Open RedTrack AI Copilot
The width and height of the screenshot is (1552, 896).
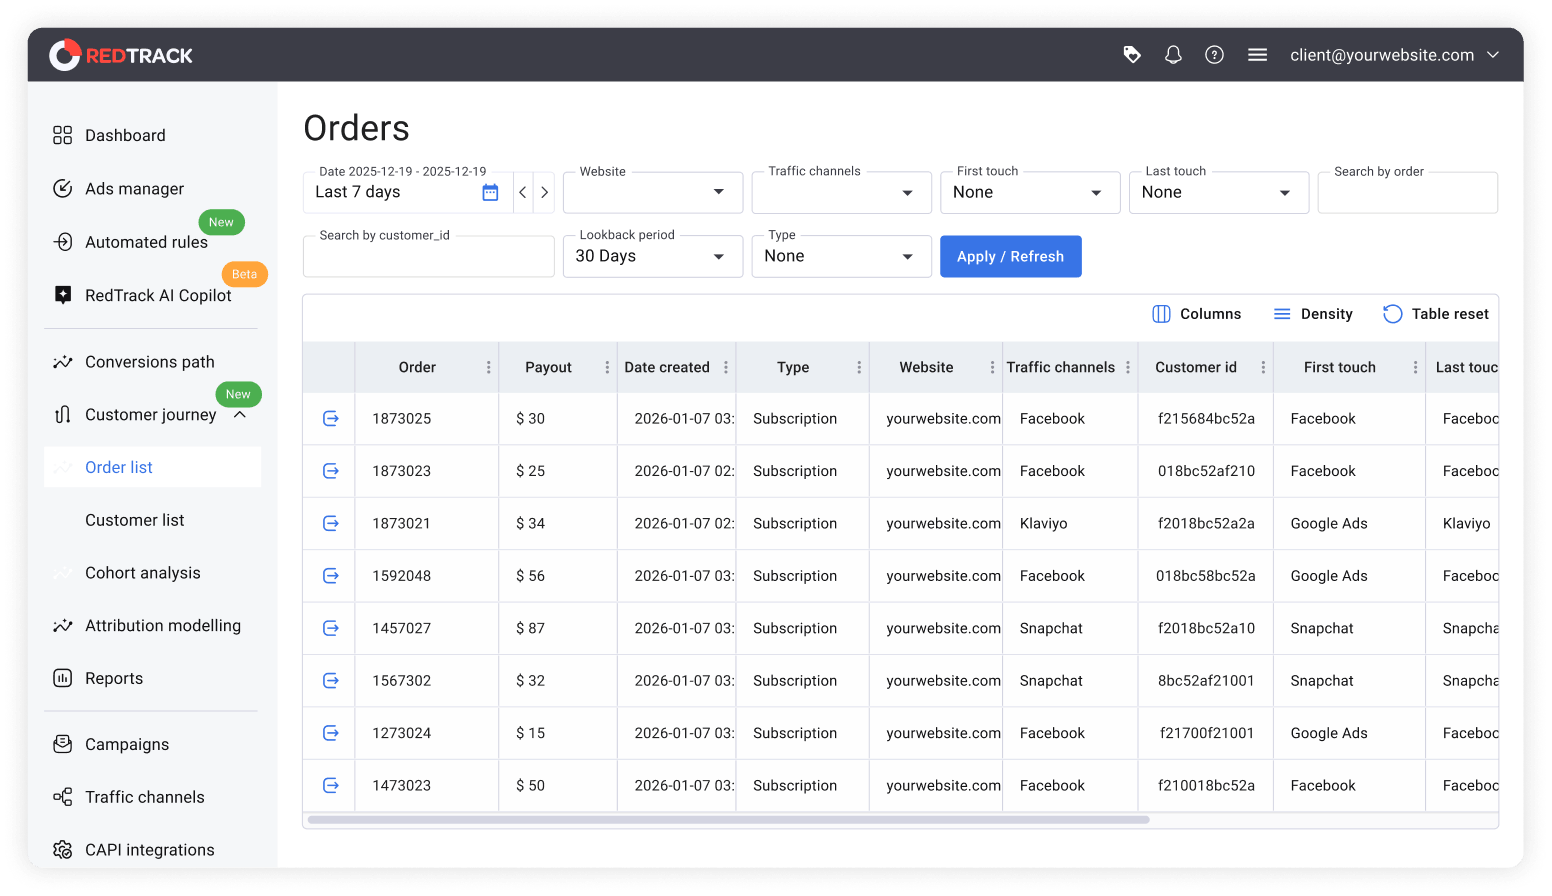[158, 295]
